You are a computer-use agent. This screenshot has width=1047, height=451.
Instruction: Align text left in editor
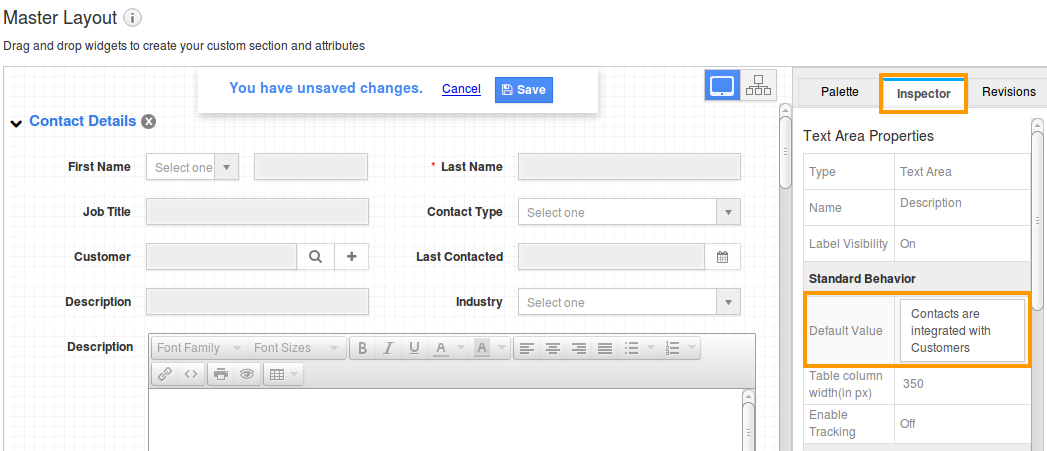(527, 348)
